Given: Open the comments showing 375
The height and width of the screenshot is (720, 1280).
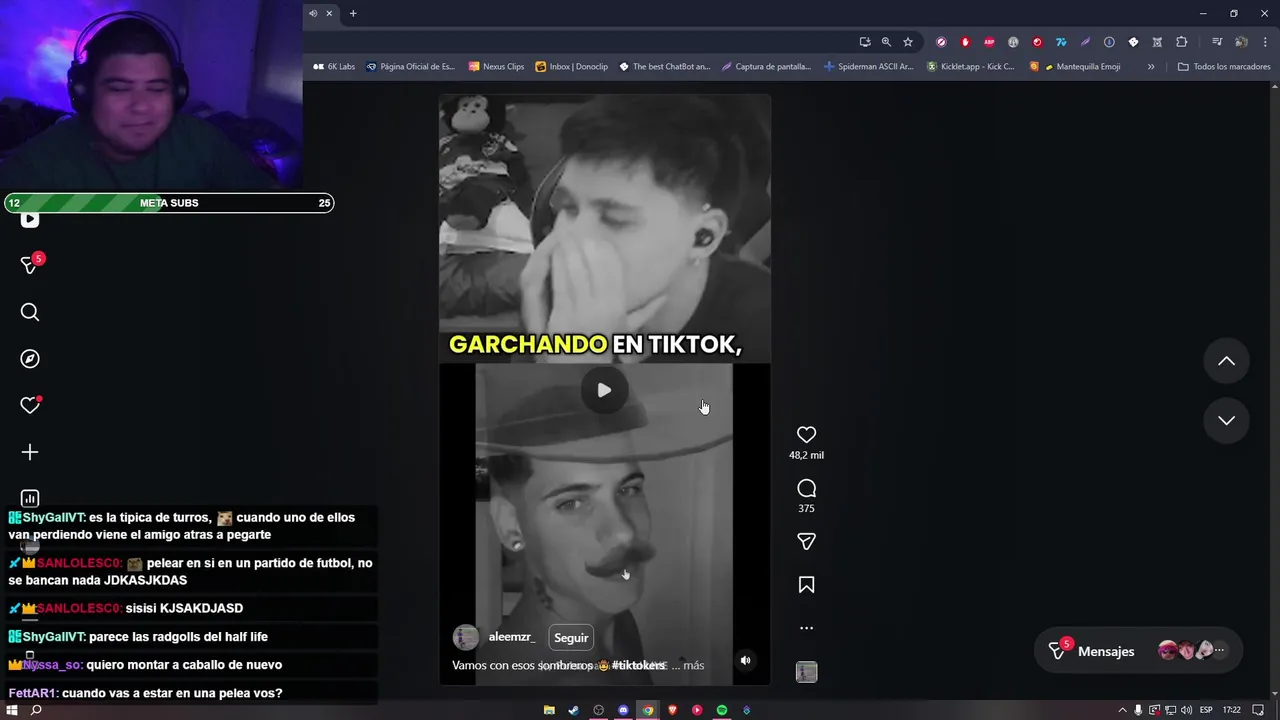Looking at the screenshot, I should click(x=806, y=488).
